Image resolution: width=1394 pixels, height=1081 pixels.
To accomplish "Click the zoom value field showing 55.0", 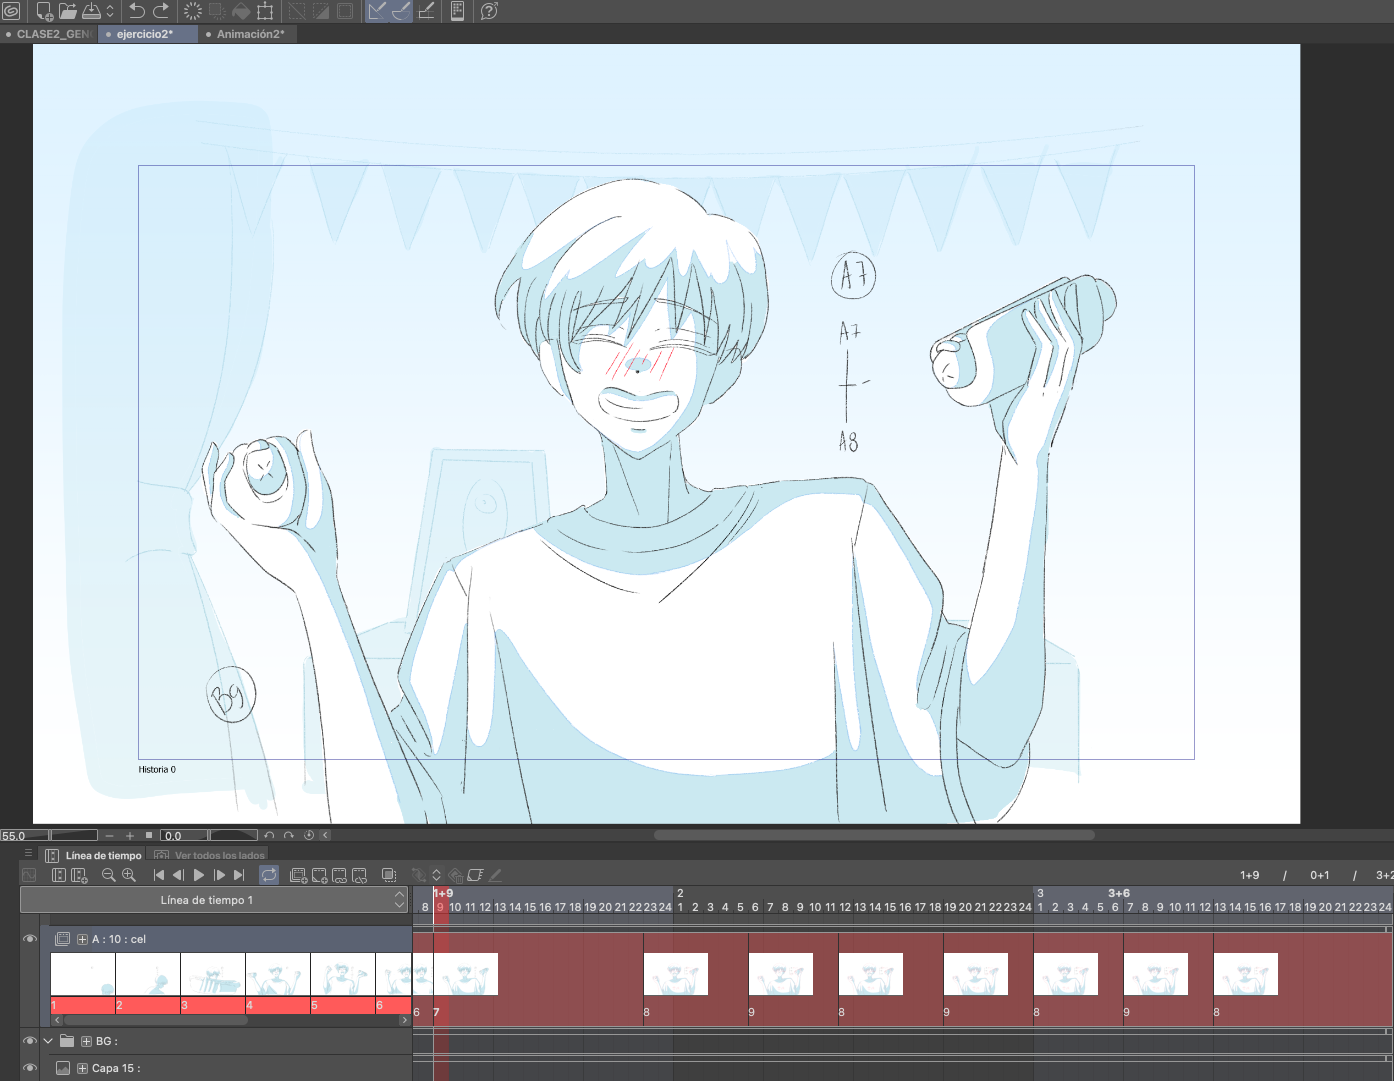I will tap(24, 835).
